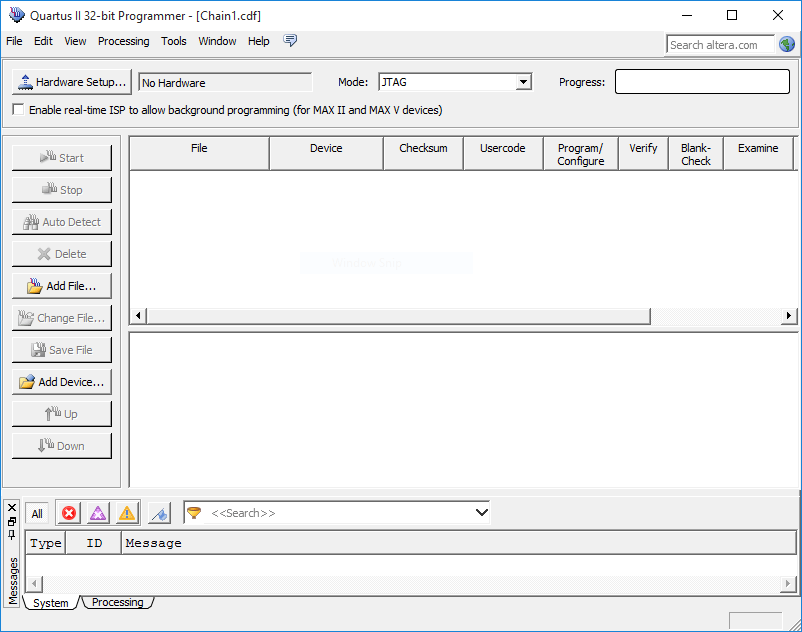Open the Help menu
Screen dimensions: 802x632
click(x=259, y=41)
